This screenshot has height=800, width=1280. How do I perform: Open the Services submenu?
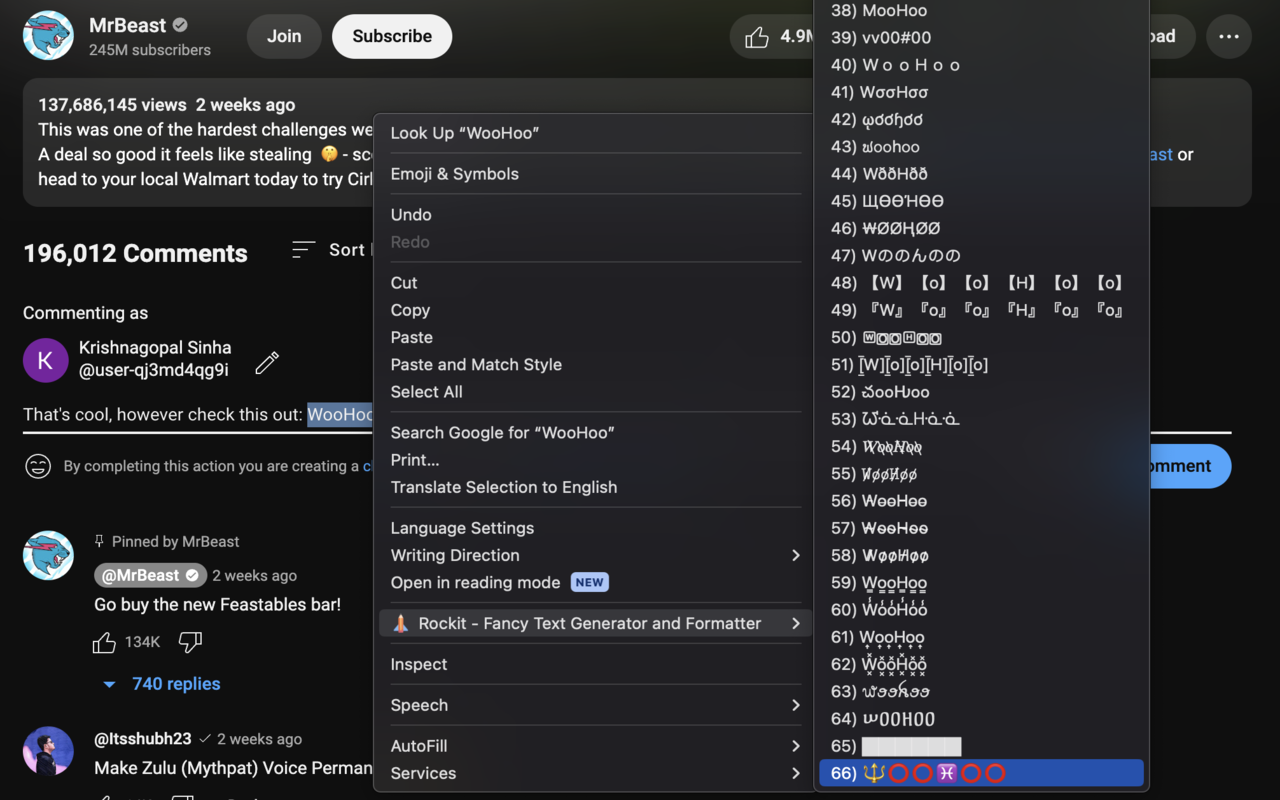click(595, 773)
